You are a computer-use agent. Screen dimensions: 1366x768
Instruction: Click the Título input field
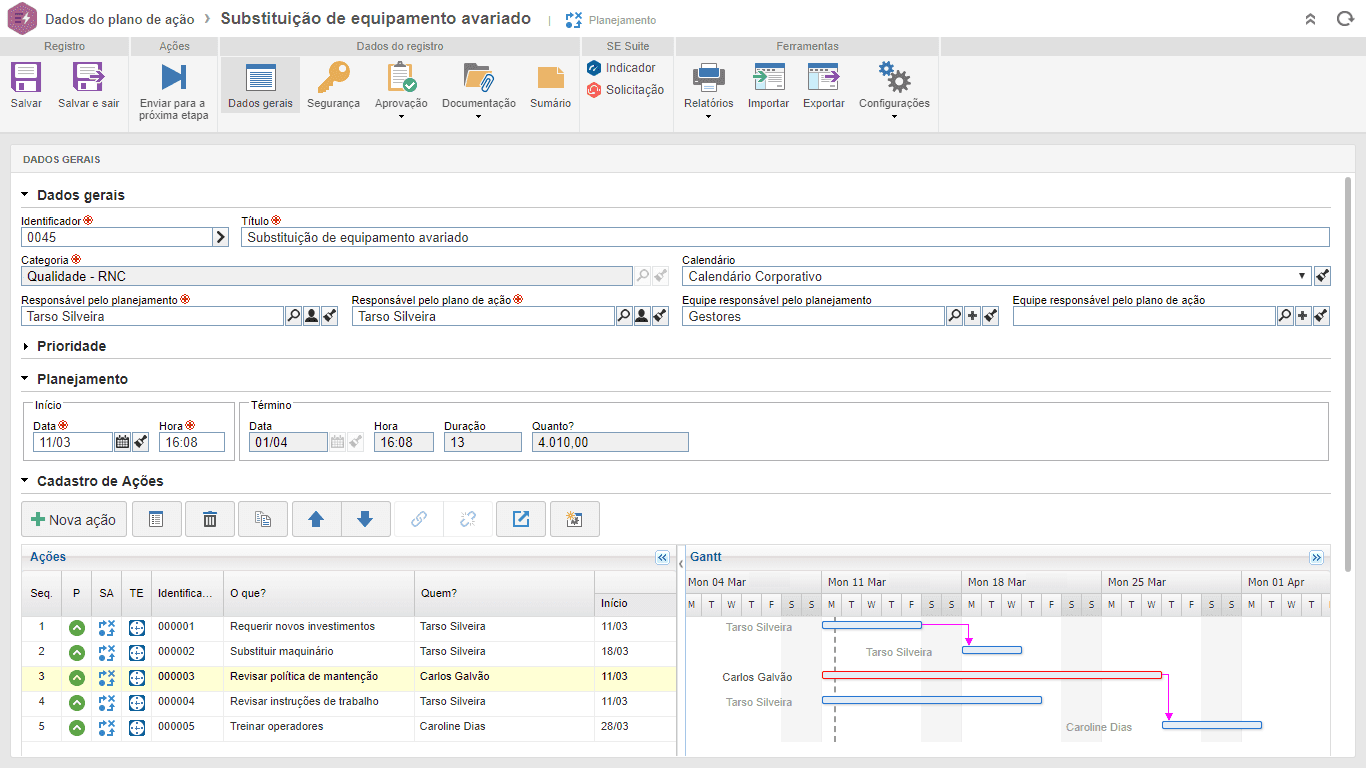click(x=785, y=237)
